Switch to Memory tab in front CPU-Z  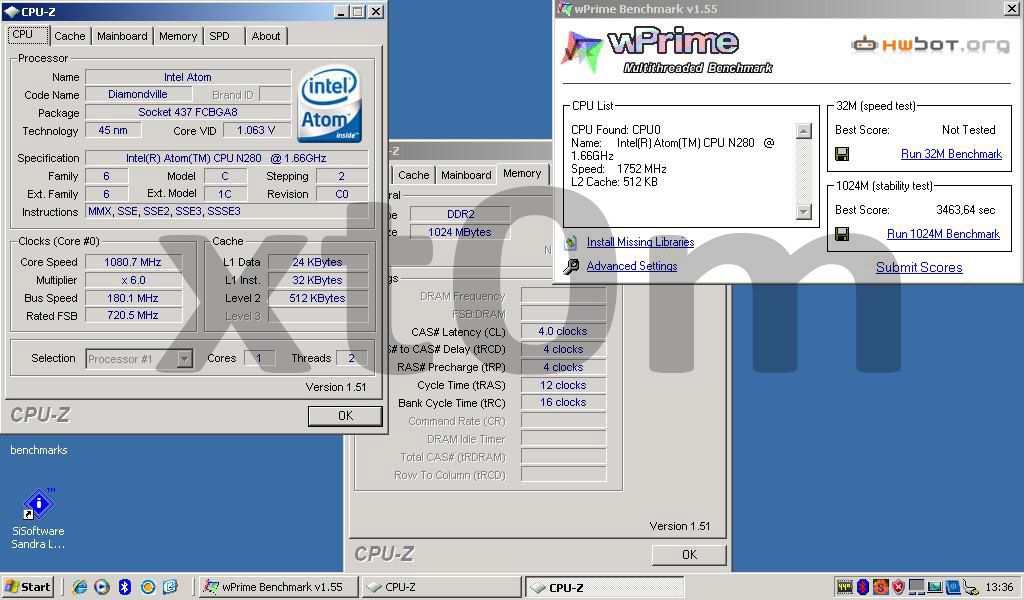[178, 36]
